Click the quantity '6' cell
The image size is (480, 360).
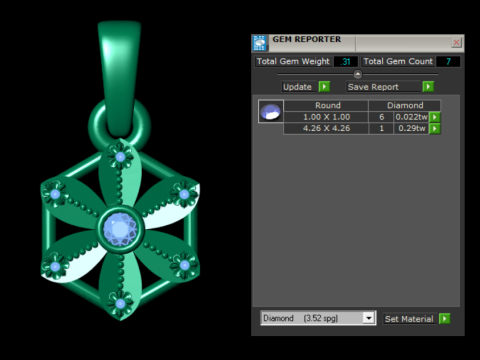click(381, 117)
